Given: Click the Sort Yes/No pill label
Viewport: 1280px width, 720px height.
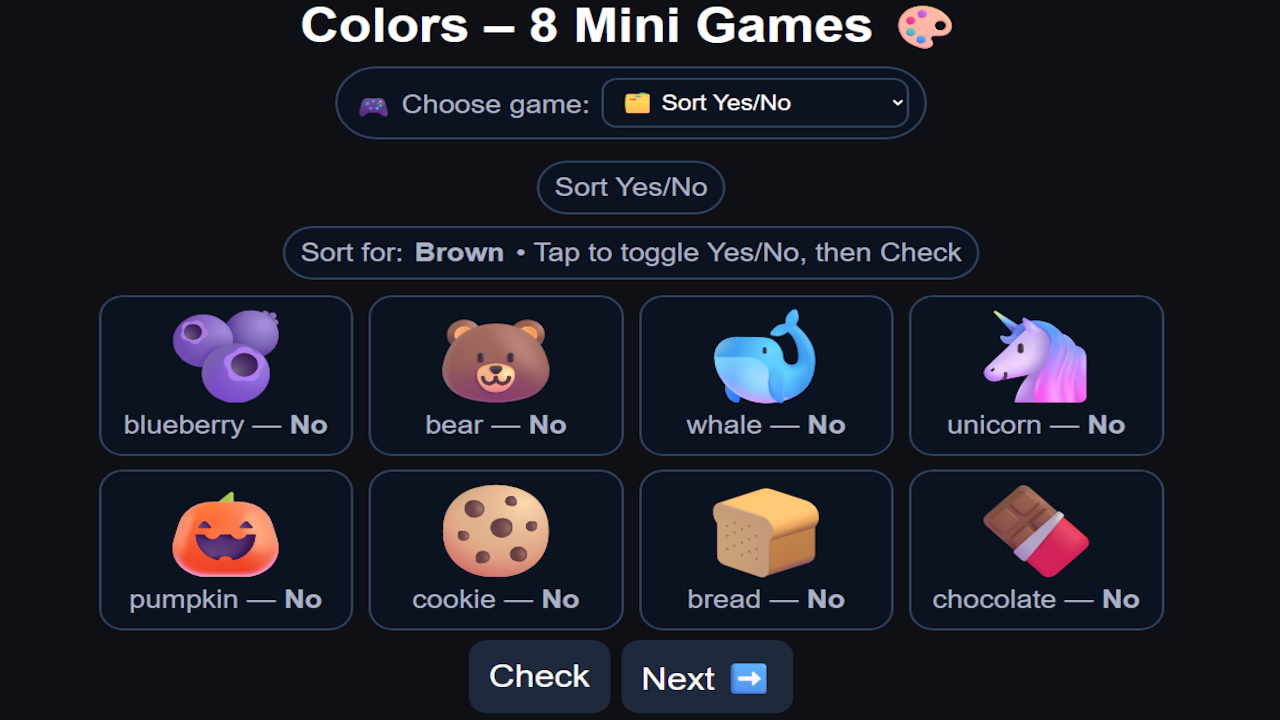Looking at the screenshot, I should (x=631, y=187).
